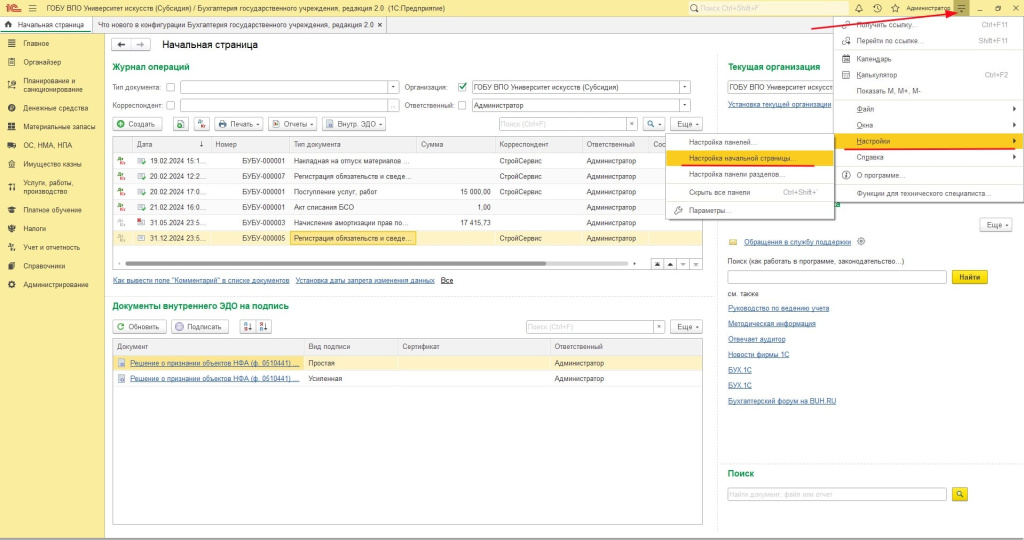Screen dimensions: 1024x540
Task: Click the gear icon next to support link
Action: tap(861, 242)
